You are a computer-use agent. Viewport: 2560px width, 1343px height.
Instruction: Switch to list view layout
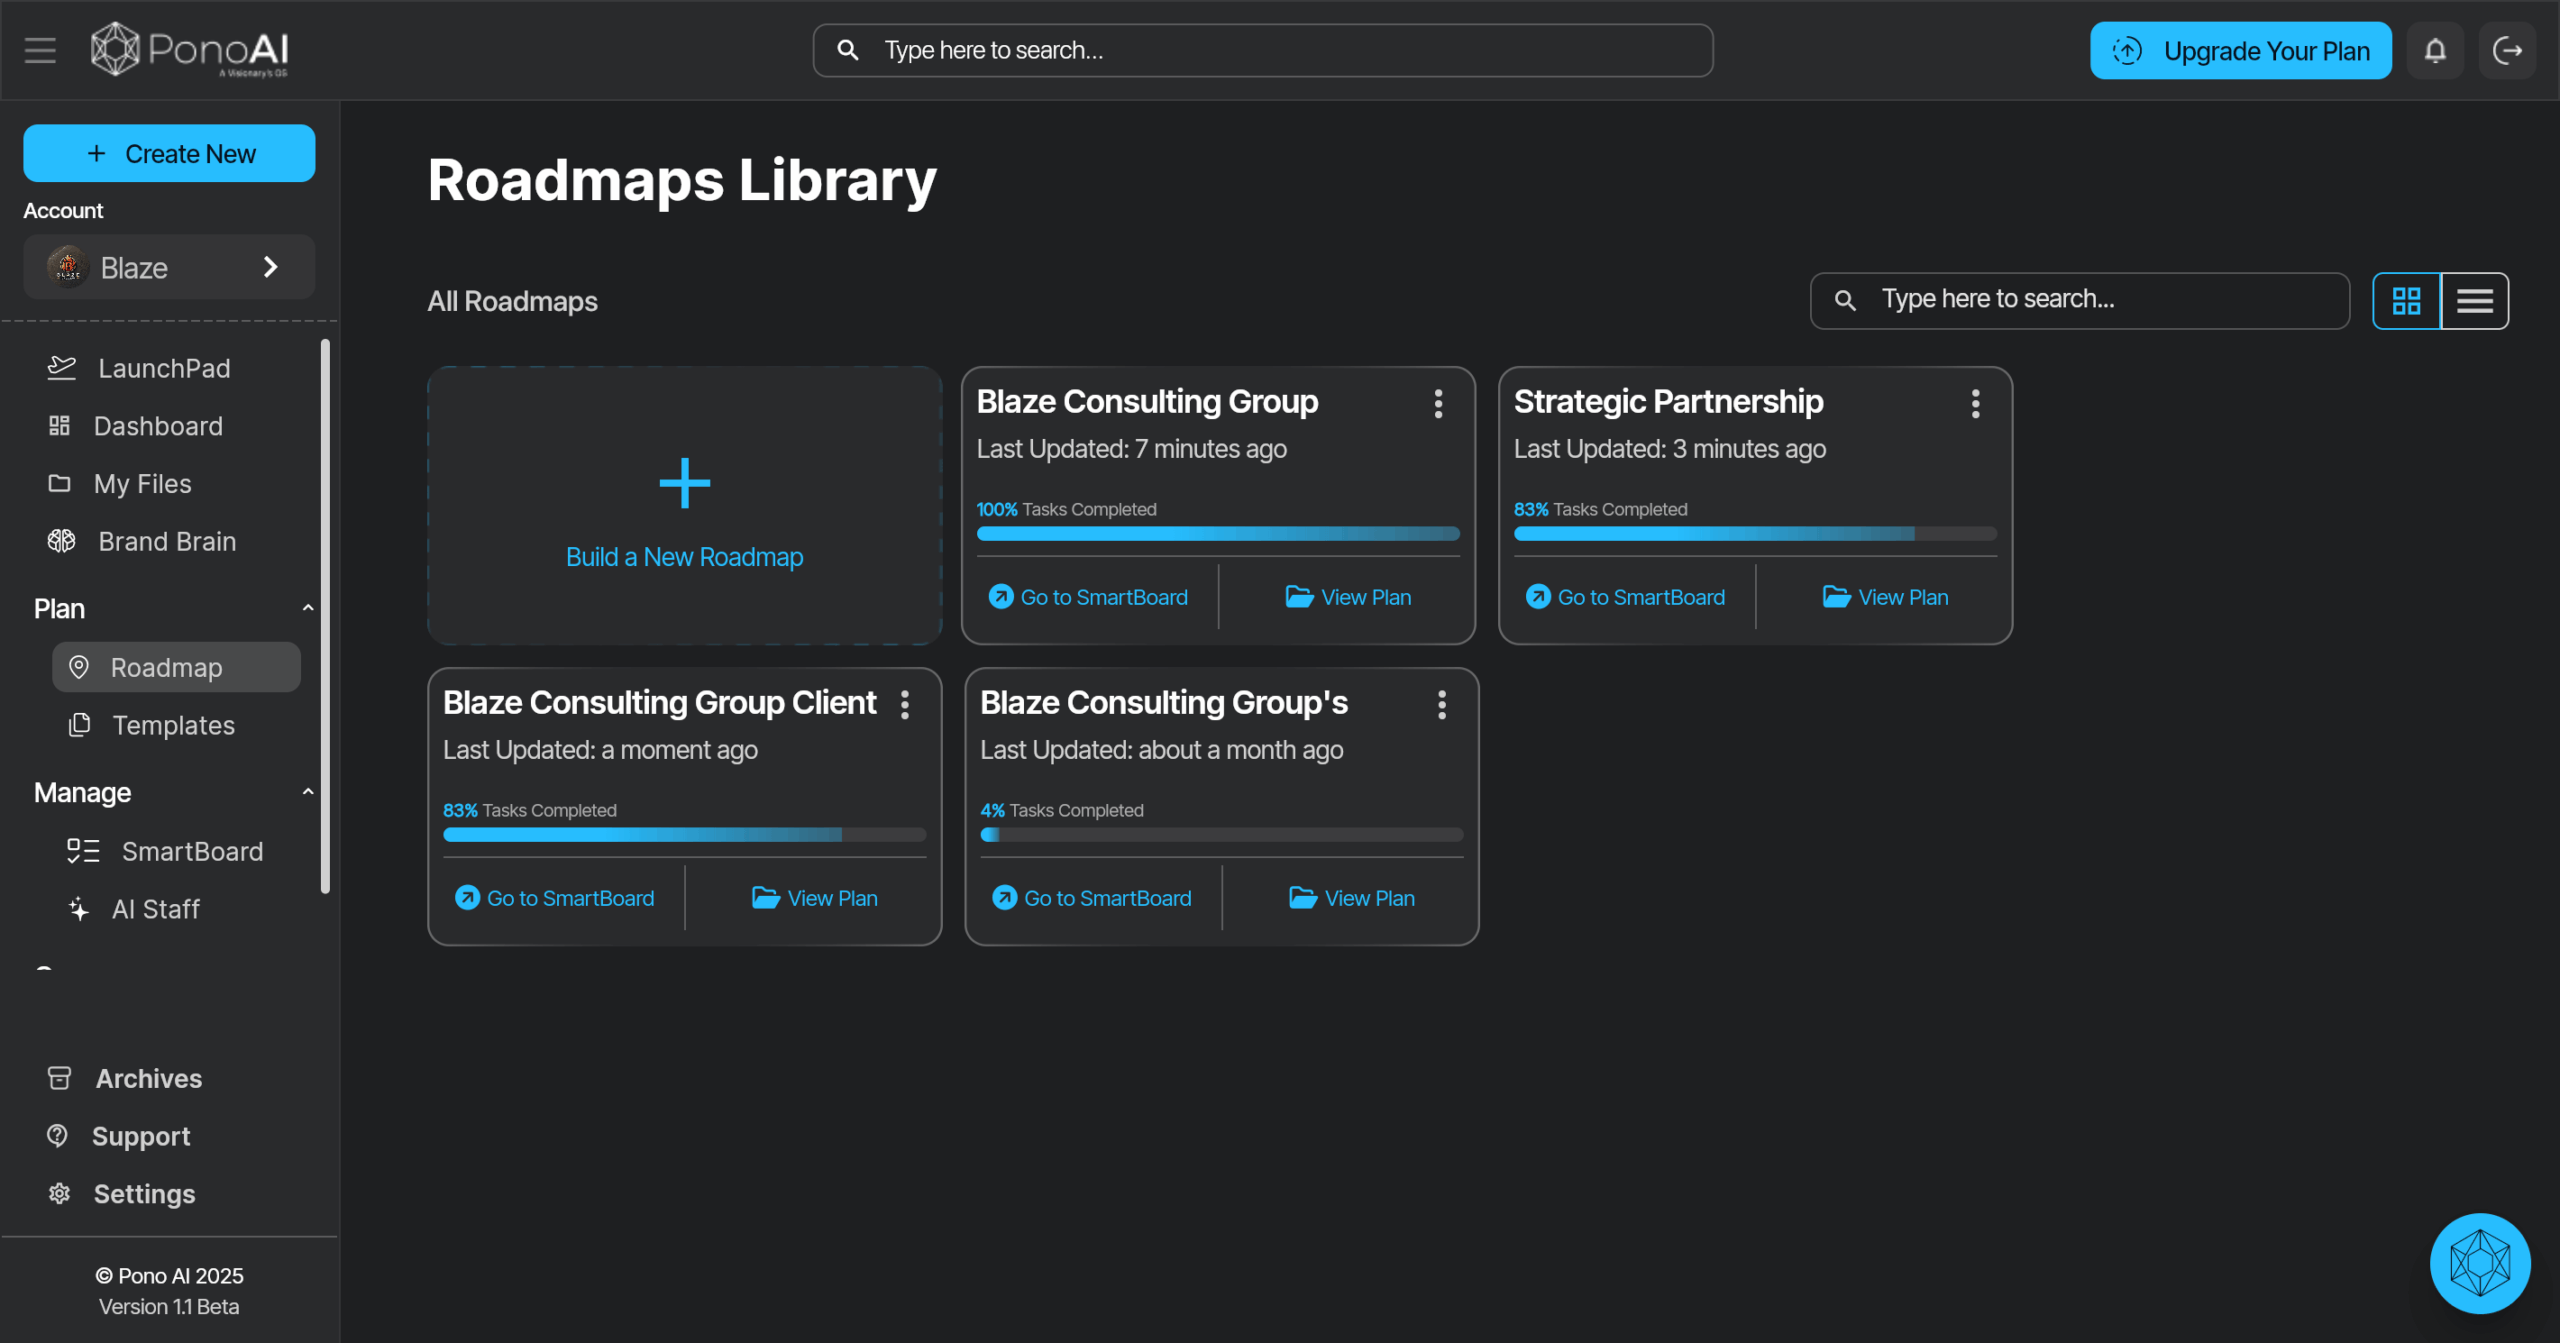click(x=2474, y=301)
